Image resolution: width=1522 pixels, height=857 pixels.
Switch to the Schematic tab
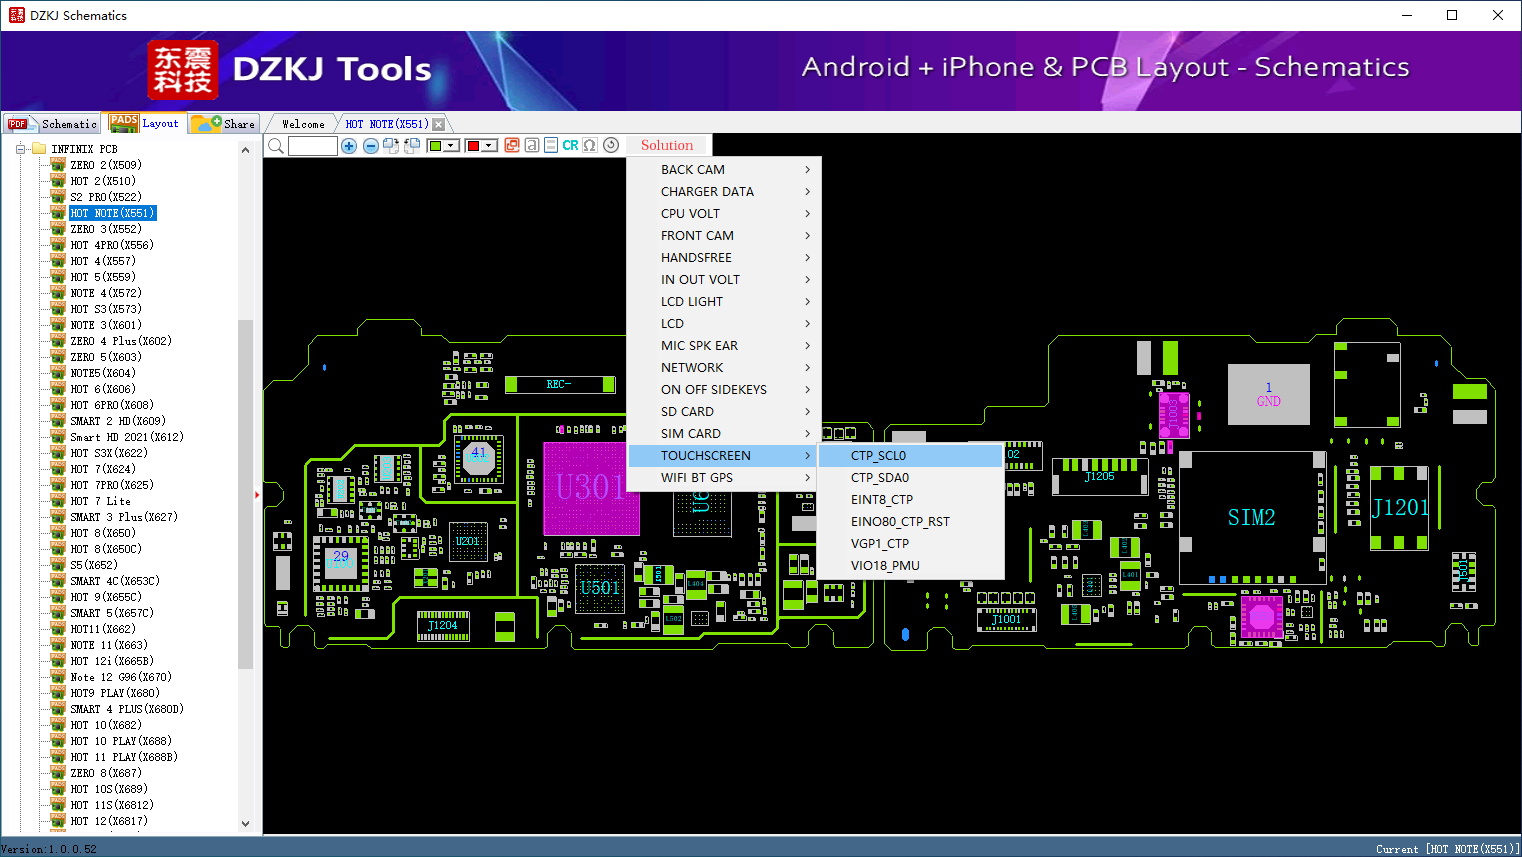point(52,123)
